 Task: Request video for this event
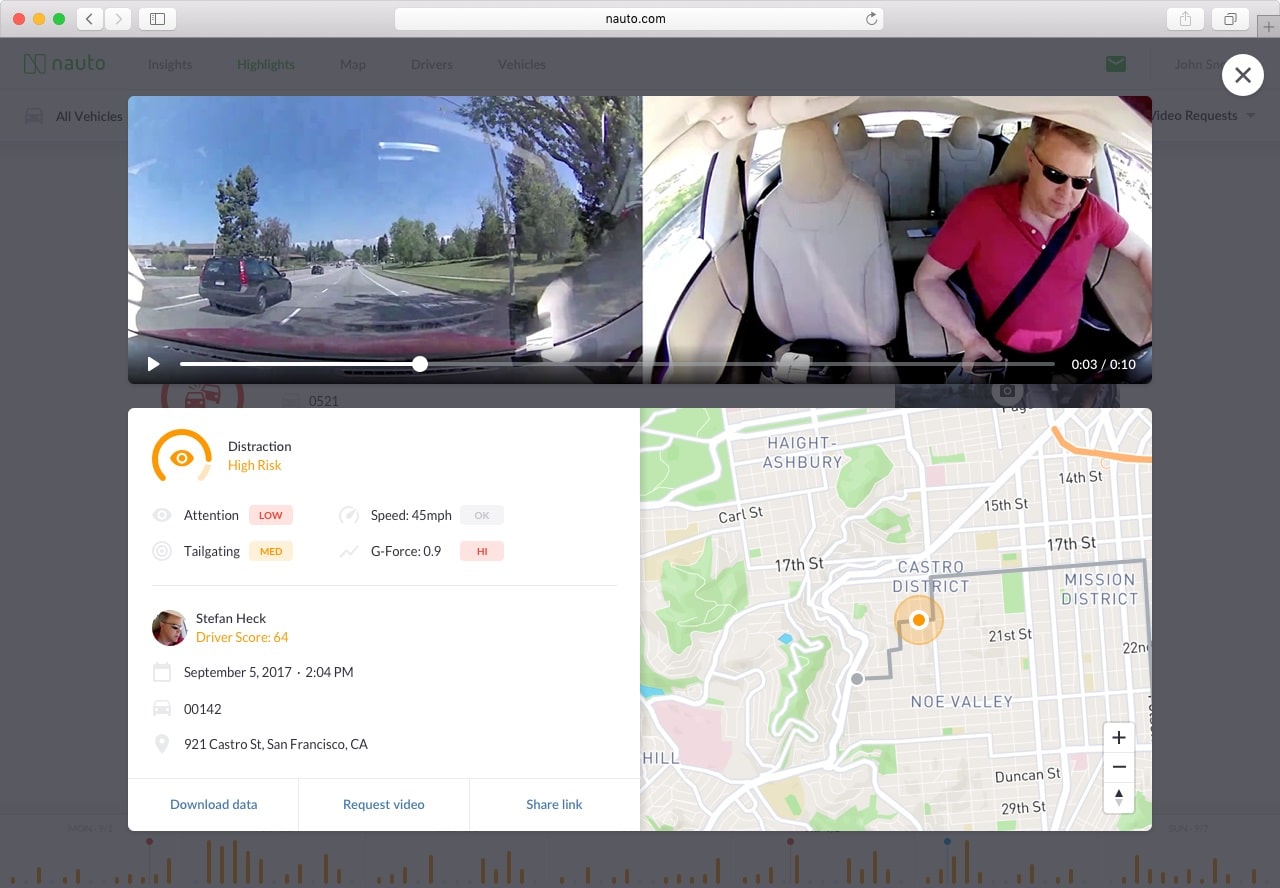383,804
